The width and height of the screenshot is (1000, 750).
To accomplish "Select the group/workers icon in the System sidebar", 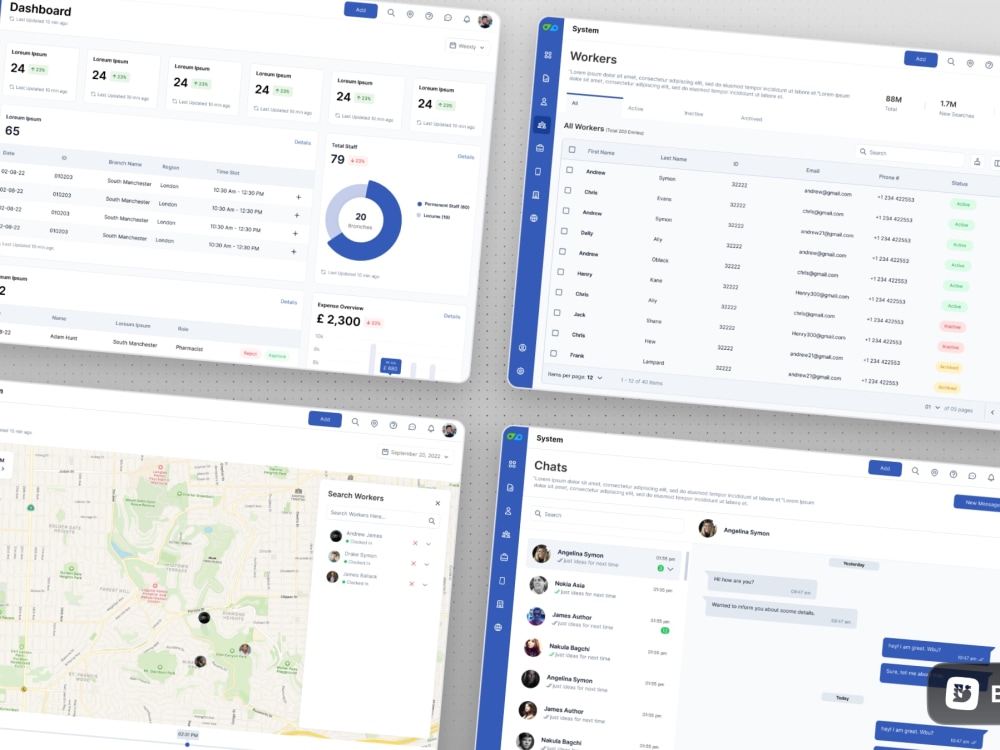I will click(x=543, y=125).
